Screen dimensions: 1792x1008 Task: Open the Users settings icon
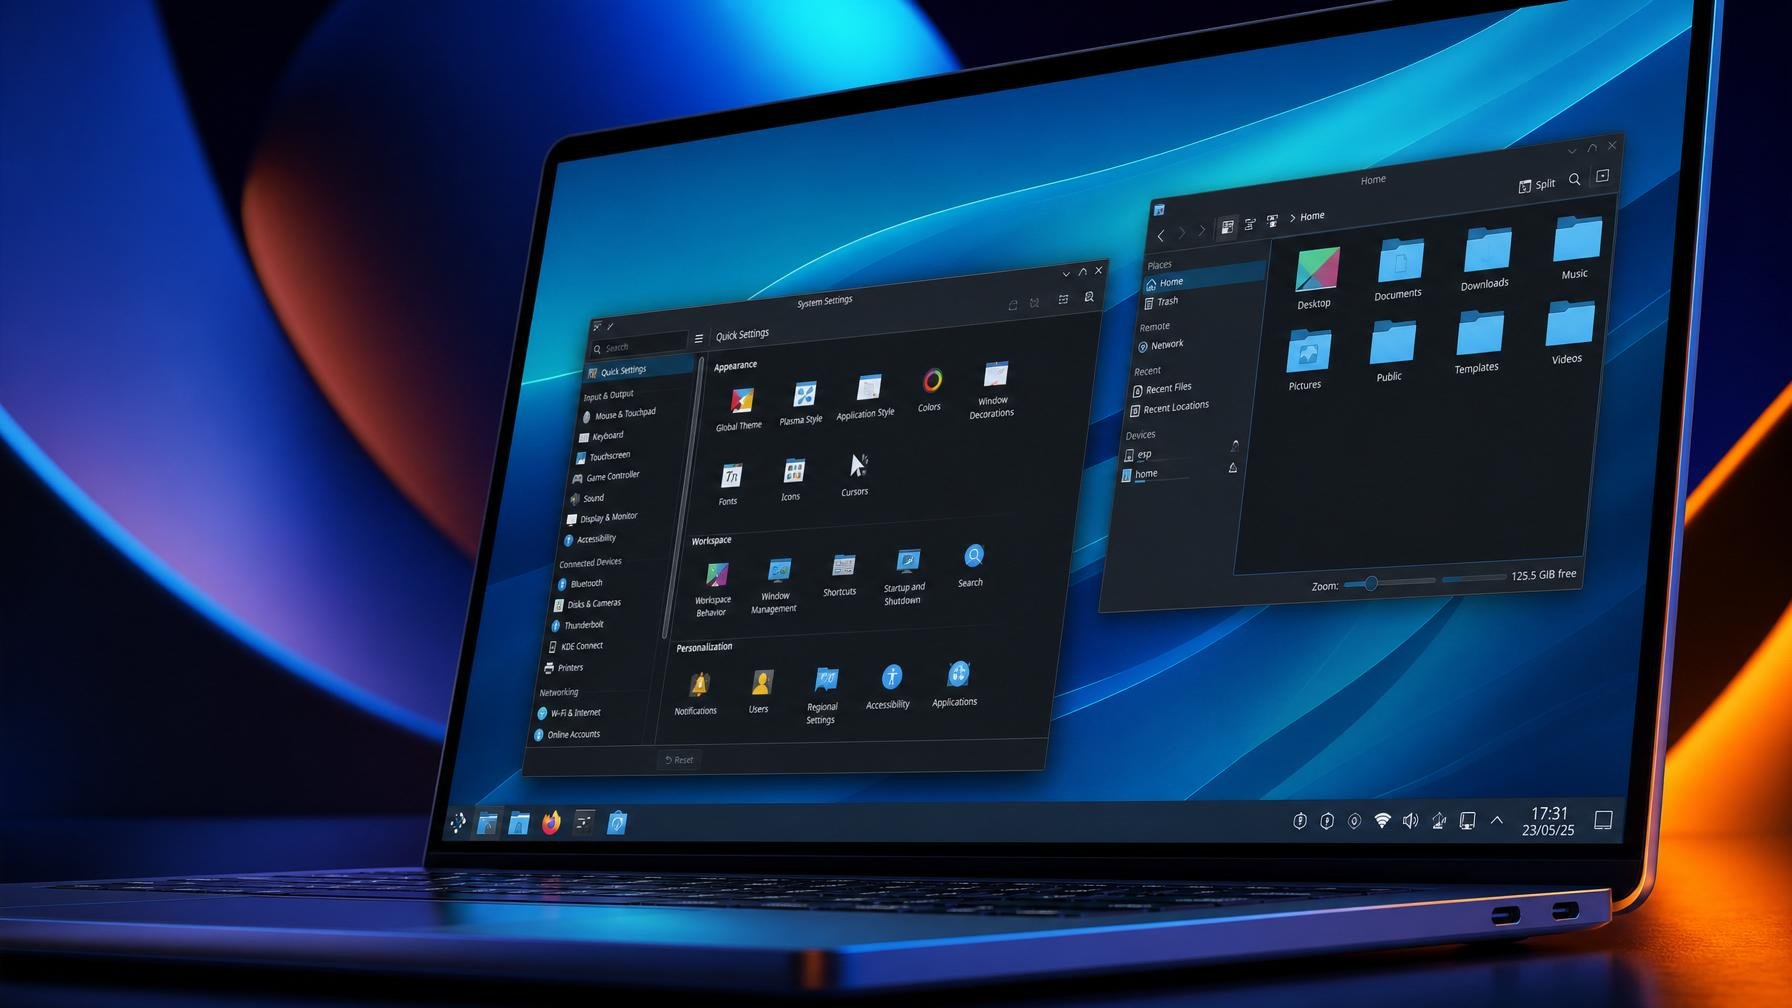(760, 690)
